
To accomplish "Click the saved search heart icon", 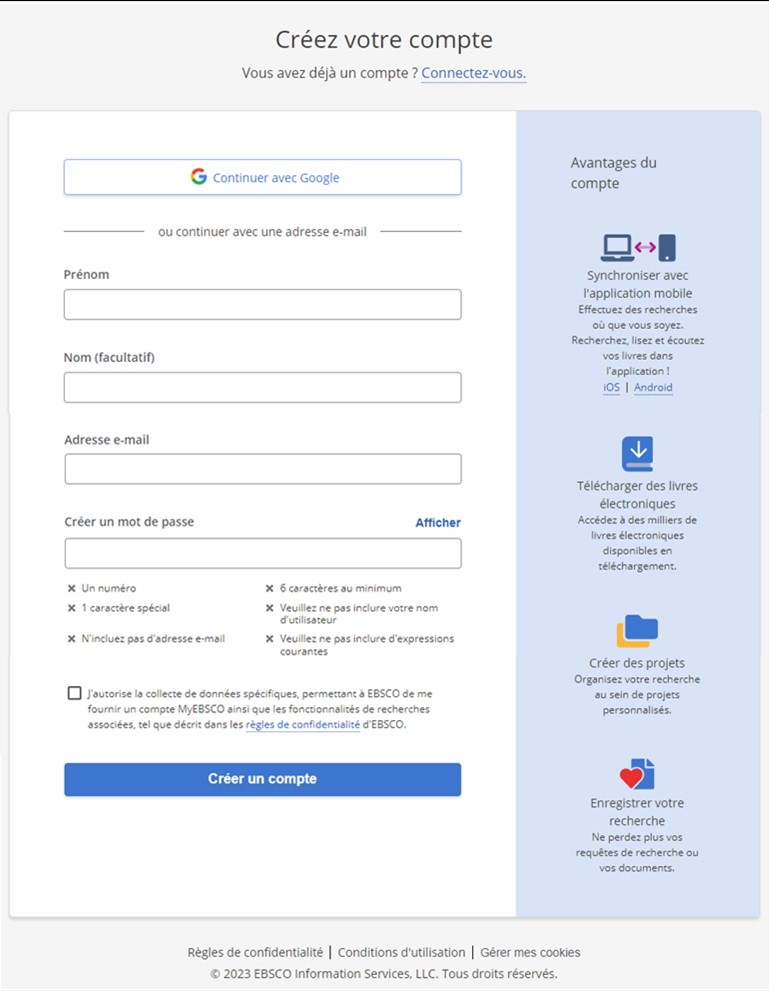I will pos(637,775).
